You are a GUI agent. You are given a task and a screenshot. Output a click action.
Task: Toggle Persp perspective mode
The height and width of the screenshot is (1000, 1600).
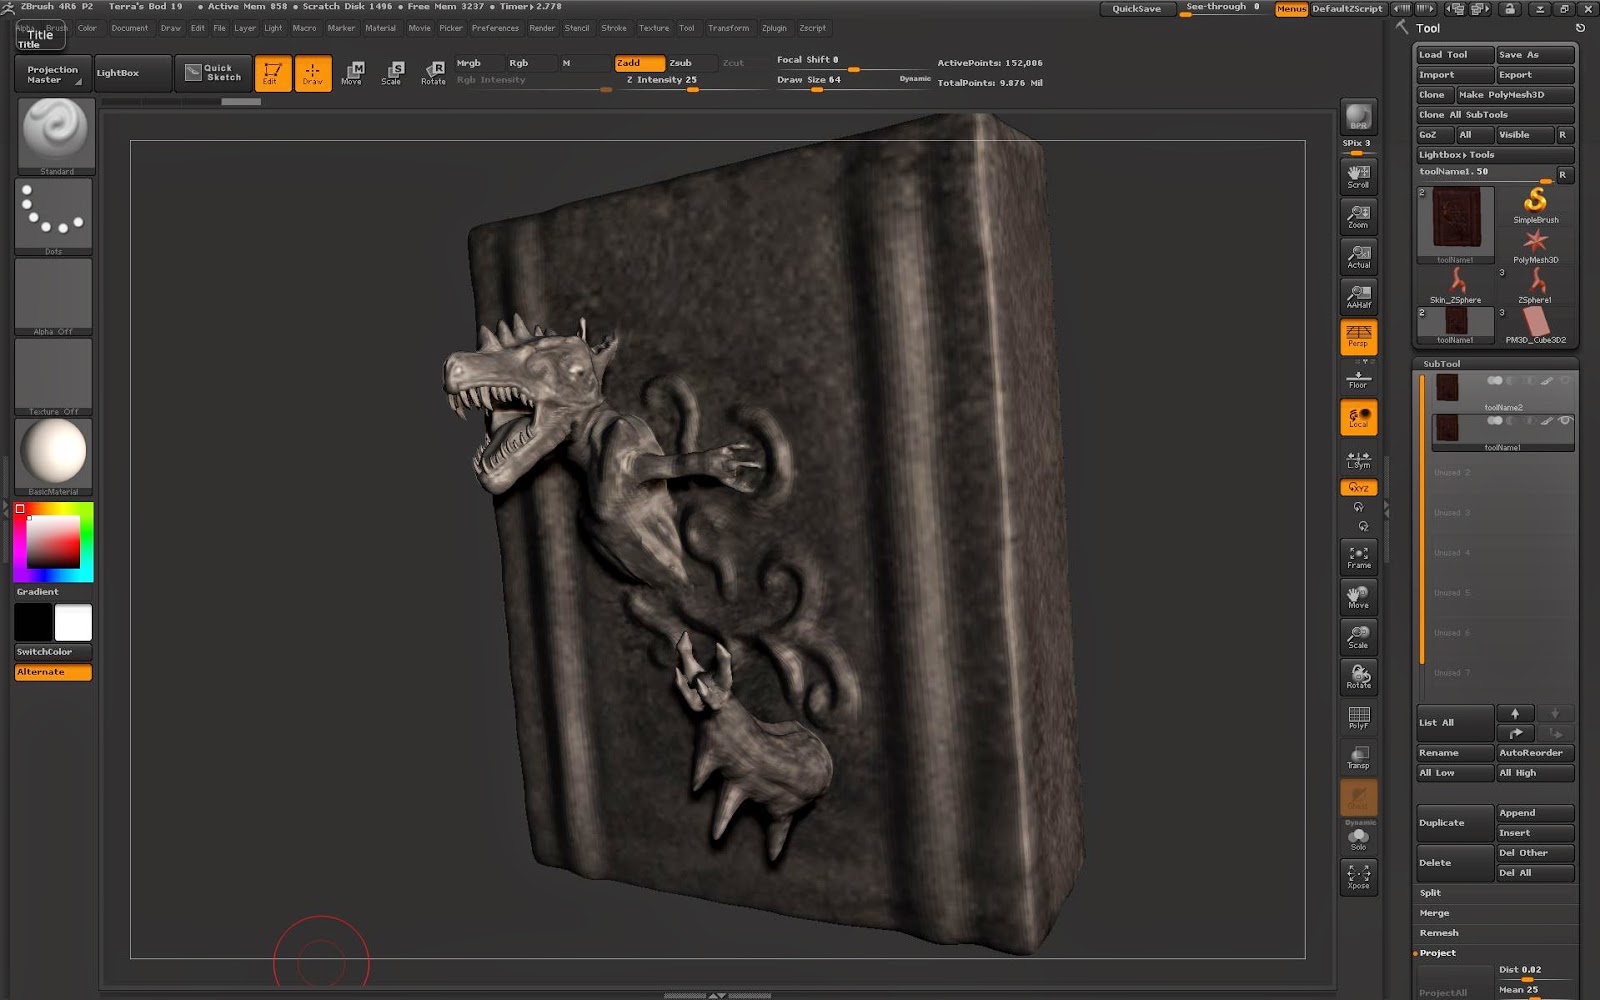click(1358, 337)
